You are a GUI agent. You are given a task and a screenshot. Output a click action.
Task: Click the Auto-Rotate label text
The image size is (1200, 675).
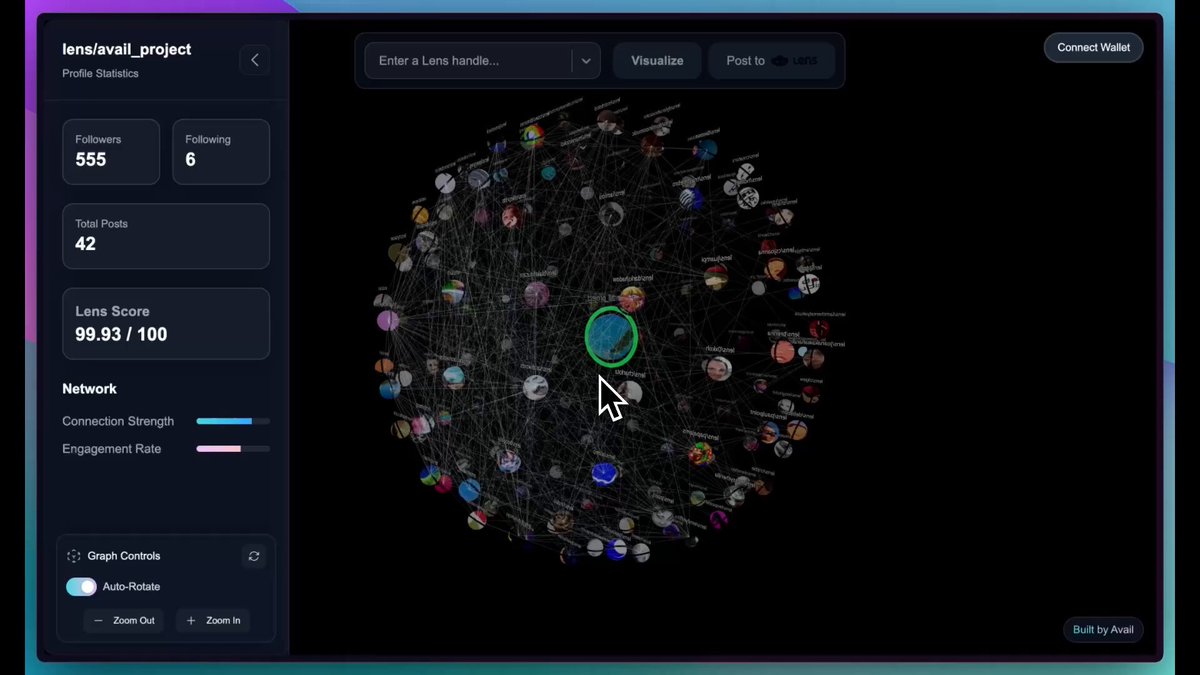[131, 587]
